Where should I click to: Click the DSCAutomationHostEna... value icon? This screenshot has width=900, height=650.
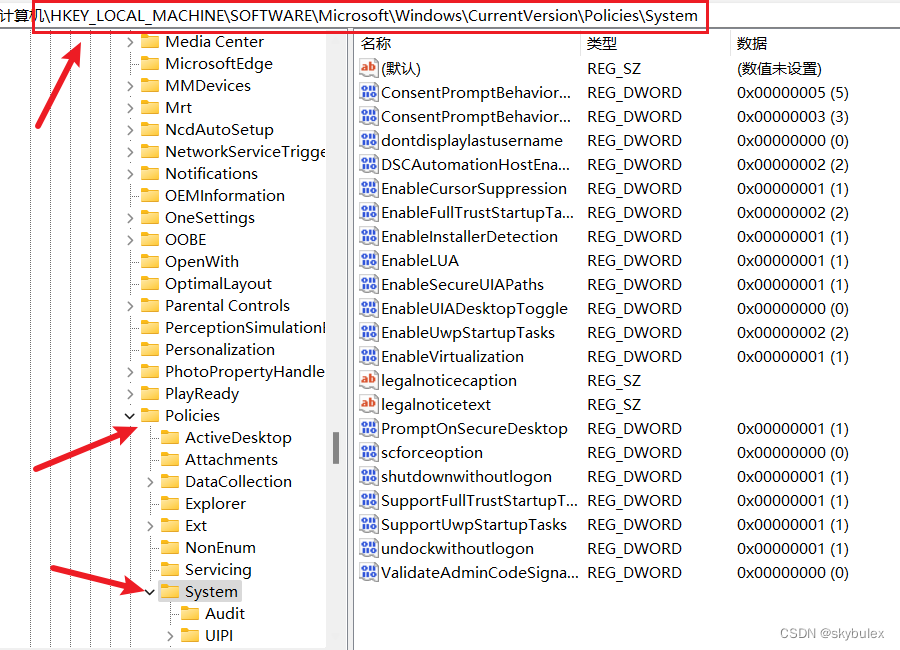point(368,164)
